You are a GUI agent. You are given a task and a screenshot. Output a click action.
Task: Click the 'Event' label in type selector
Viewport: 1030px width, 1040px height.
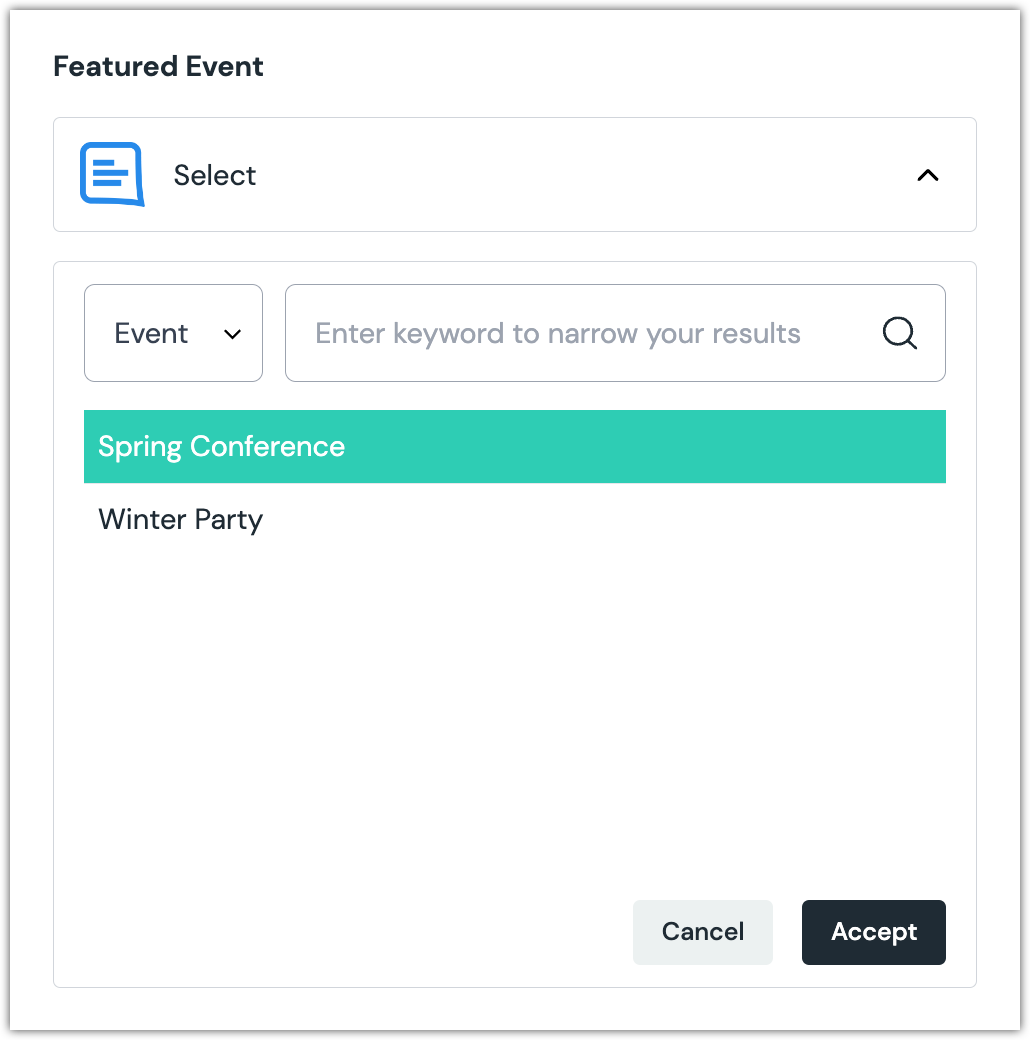[151, 333]
